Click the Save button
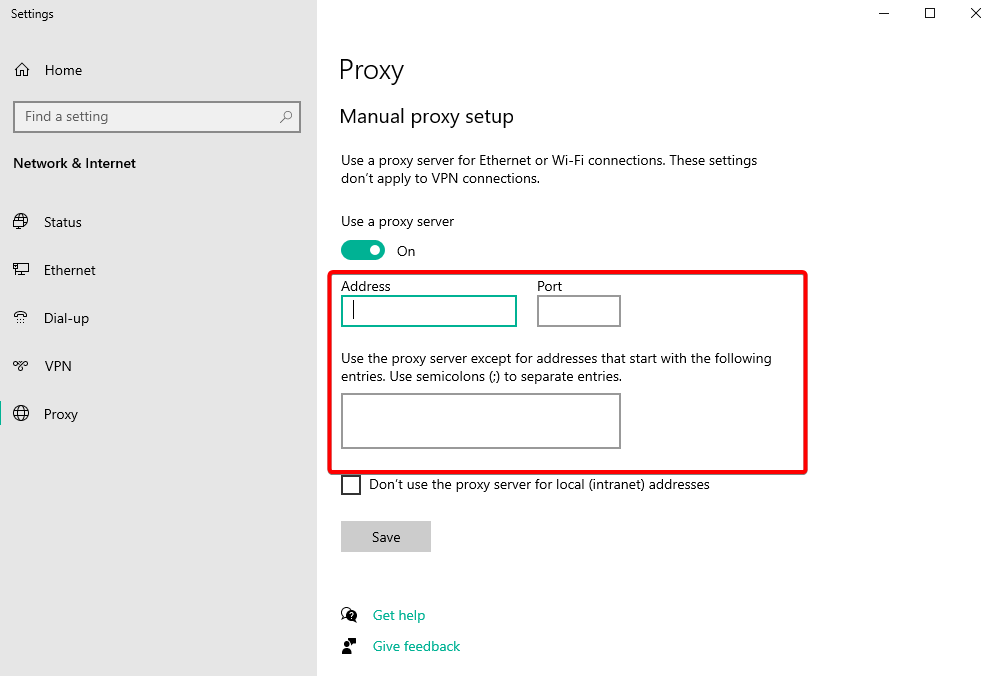The width and height of the screenshot is (989, 676). pos(386,537)
